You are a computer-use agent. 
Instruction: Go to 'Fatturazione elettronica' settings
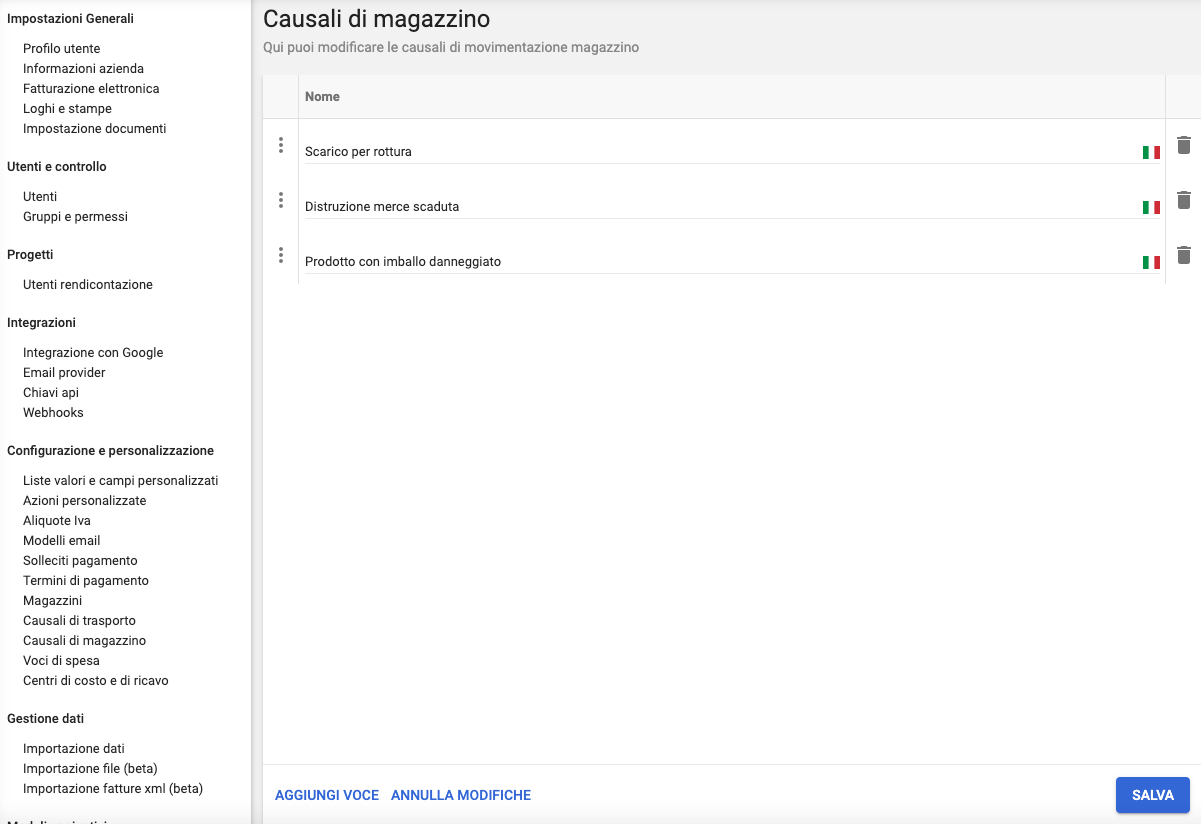(x=91, y=89)
